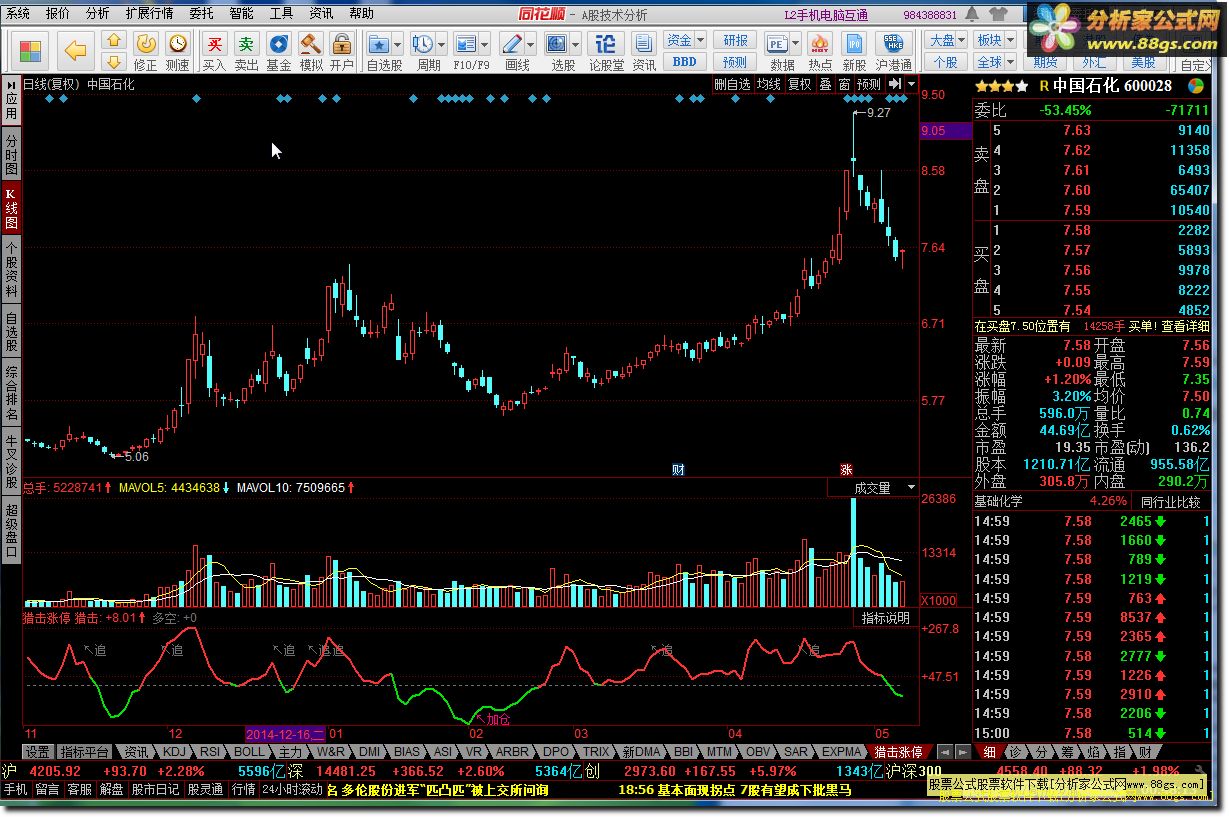This screenshot has height=817, width=1229.
Task: Expand the 成交量 volume indicator dropdown
Action: 911,488
